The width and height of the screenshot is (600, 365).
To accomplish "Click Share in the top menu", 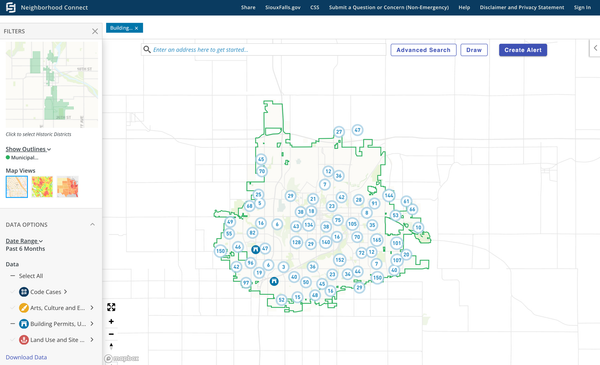I will (x=248, y=7).
